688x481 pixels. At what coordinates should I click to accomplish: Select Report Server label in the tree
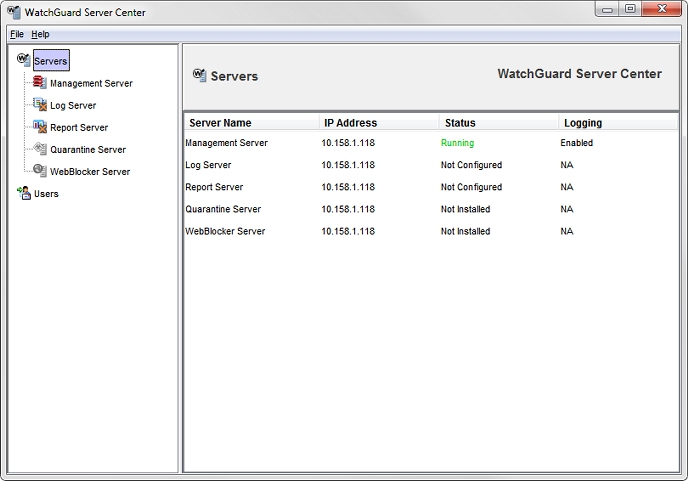pos(79,128)
